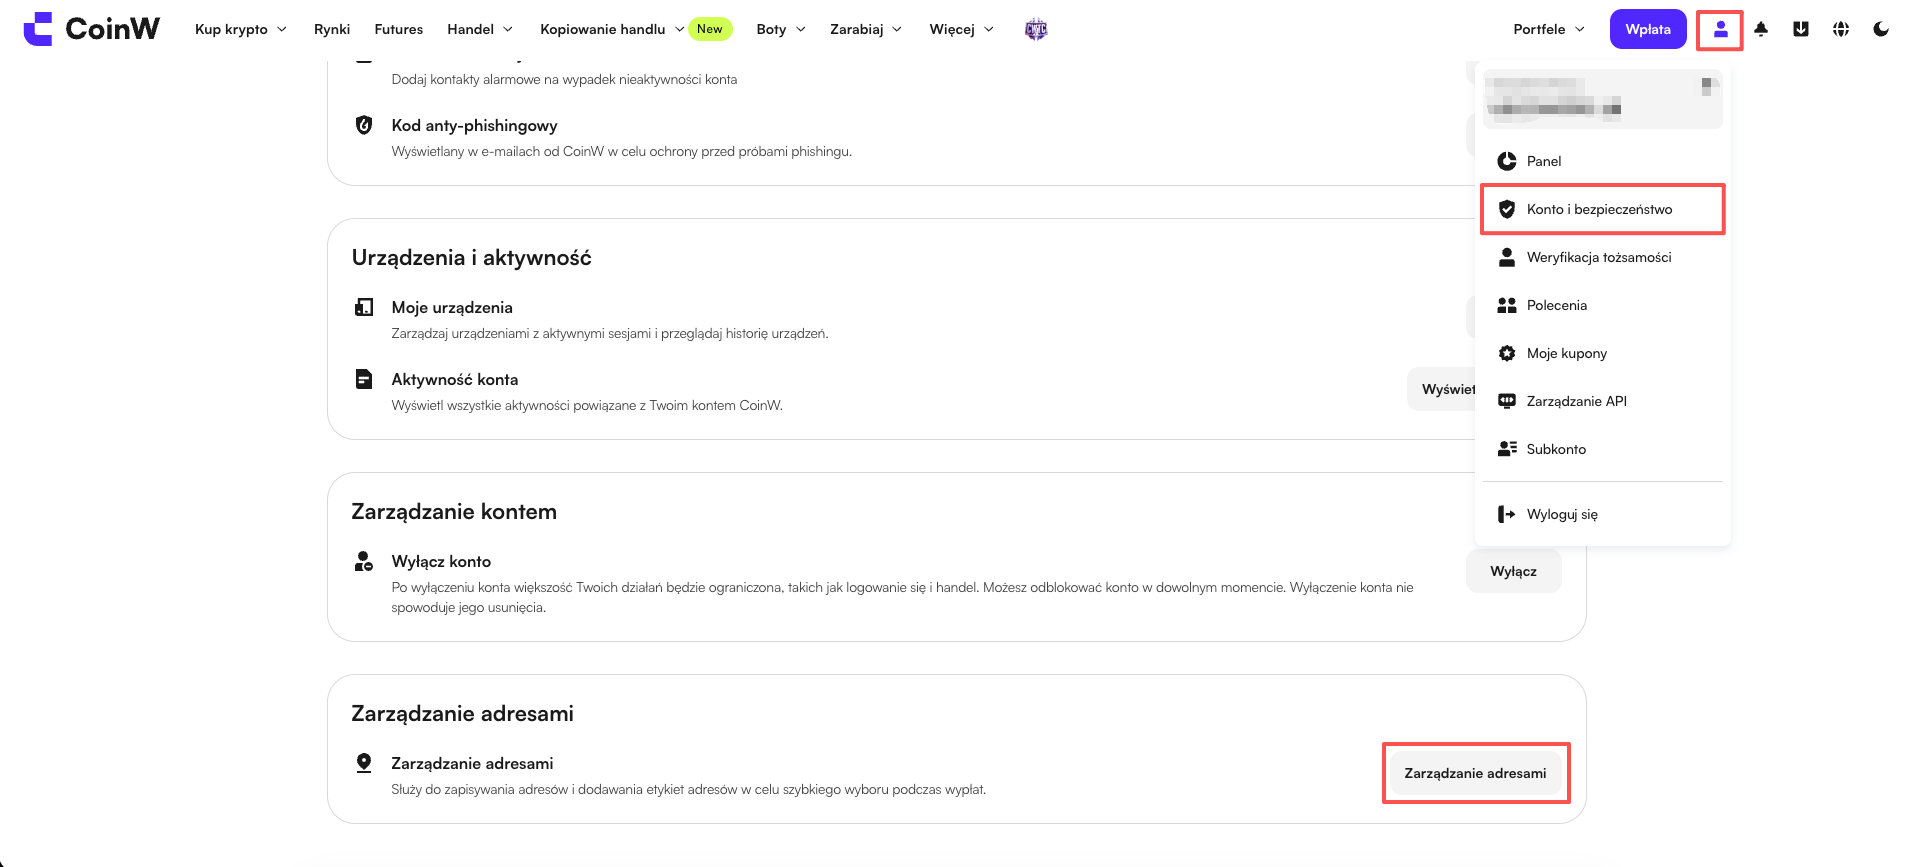Select Konto i bezpieczeństwo menu item
Viewport: 1909px width, 867px height.
1602,209
